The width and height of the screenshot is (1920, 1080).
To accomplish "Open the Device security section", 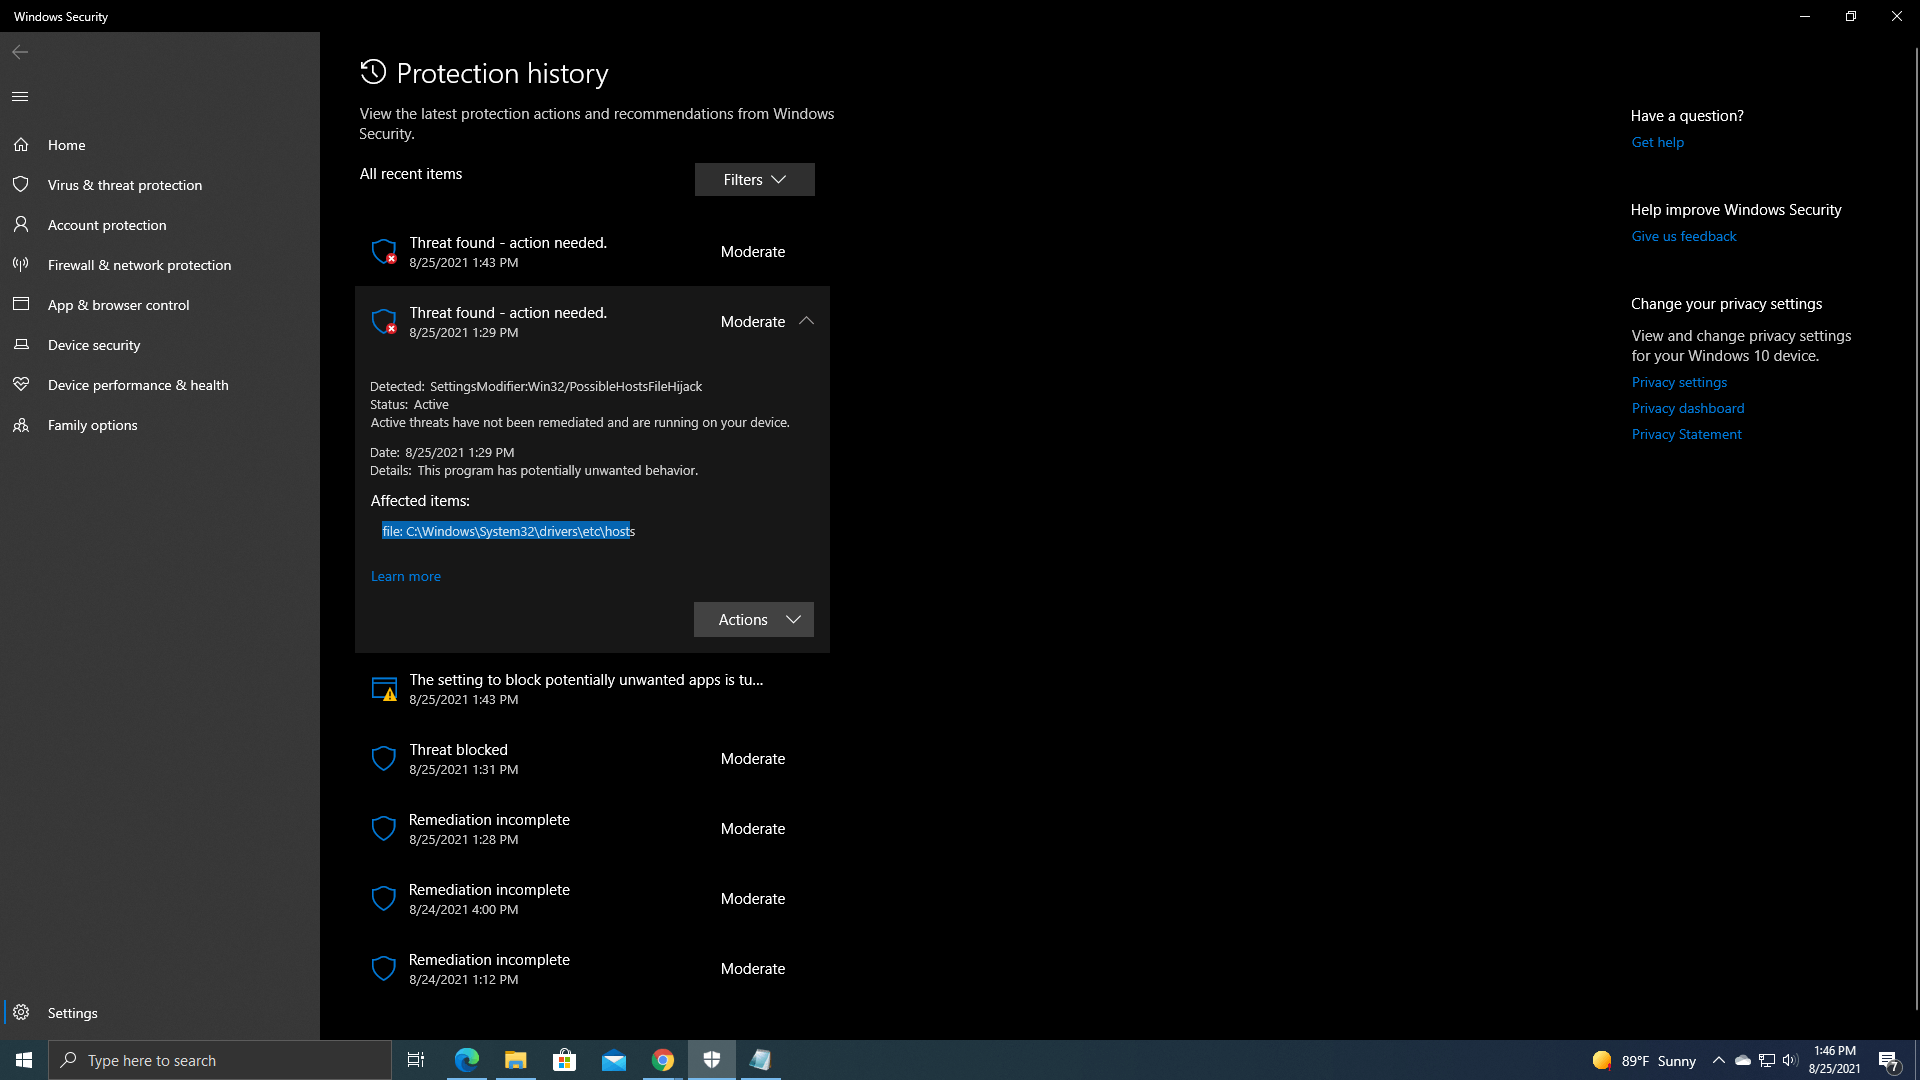I will (93, 345).
